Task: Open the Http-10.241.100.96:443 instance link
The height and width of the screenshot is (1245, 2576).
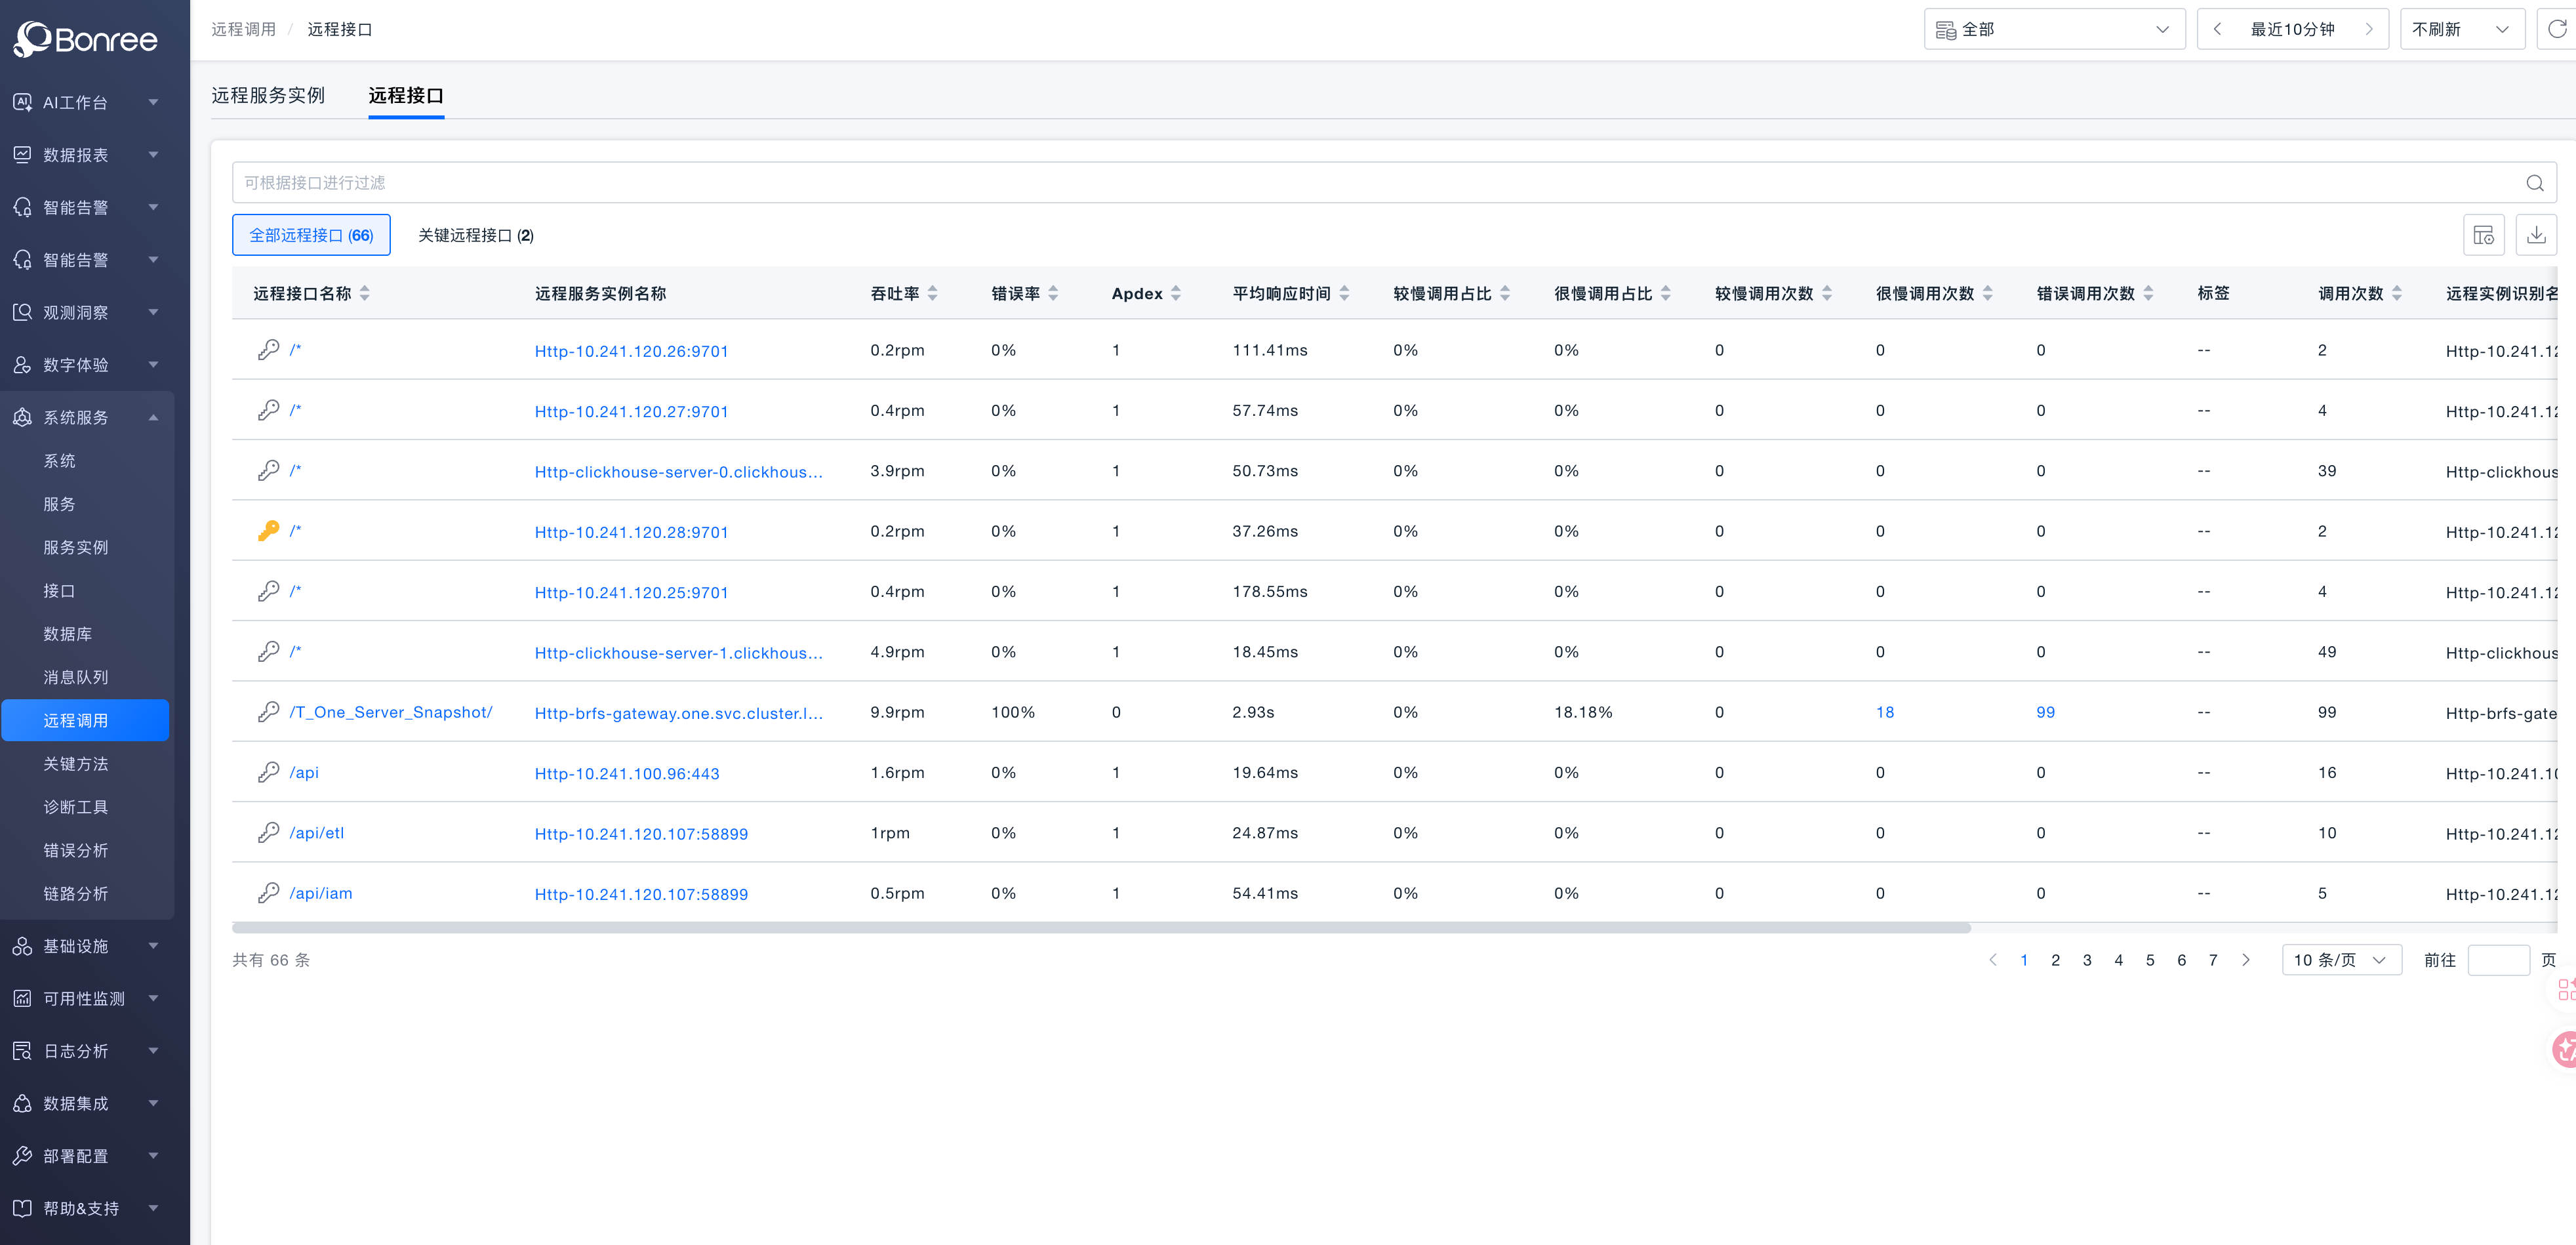Action: point(626,773)
